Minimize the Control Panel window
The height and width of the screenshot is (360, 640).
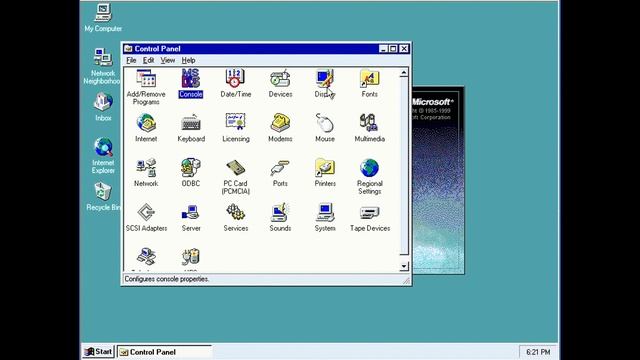[383, 49]
